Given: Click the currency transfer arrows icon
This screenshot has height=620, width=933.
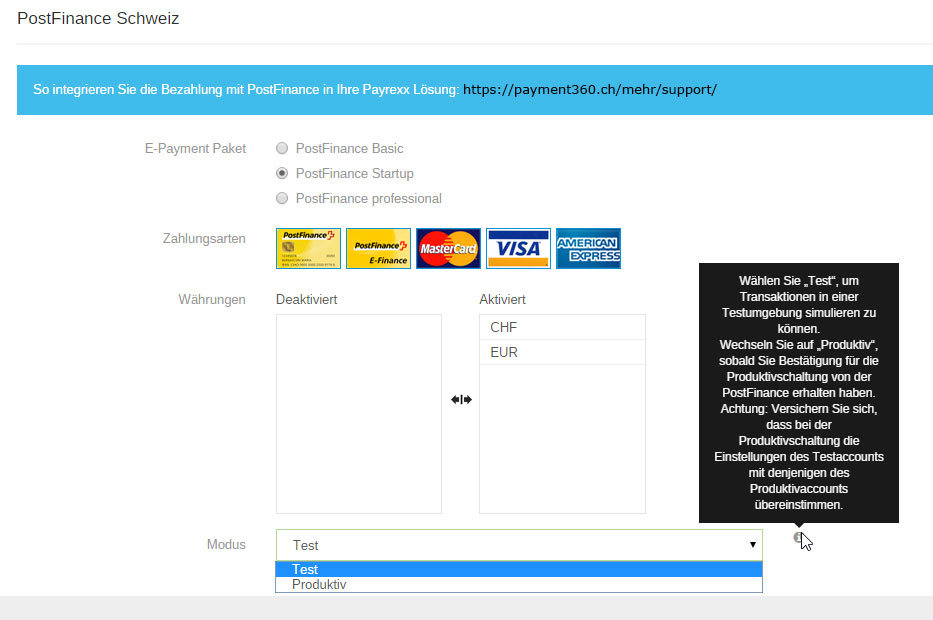Looking at the screenshot, I should tap(461, 400).
